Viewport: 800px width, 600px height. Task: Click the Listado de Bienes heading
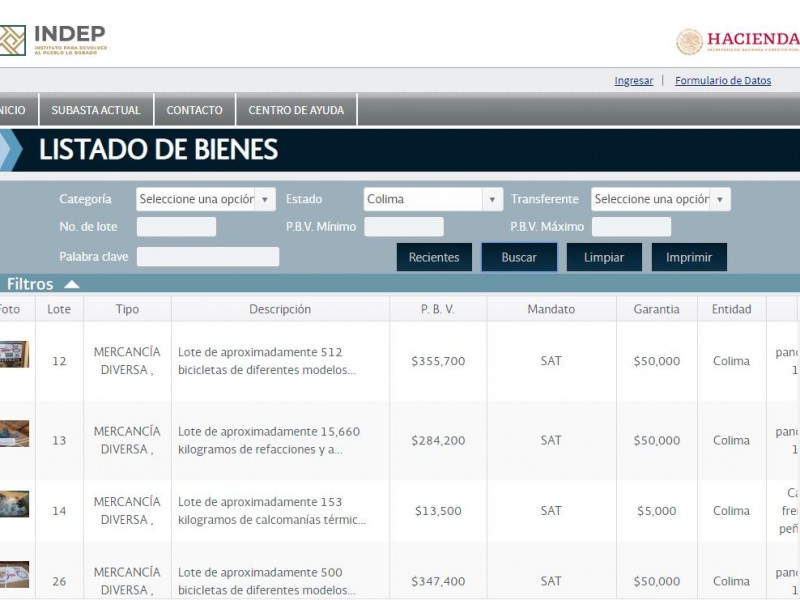point(159,149)
